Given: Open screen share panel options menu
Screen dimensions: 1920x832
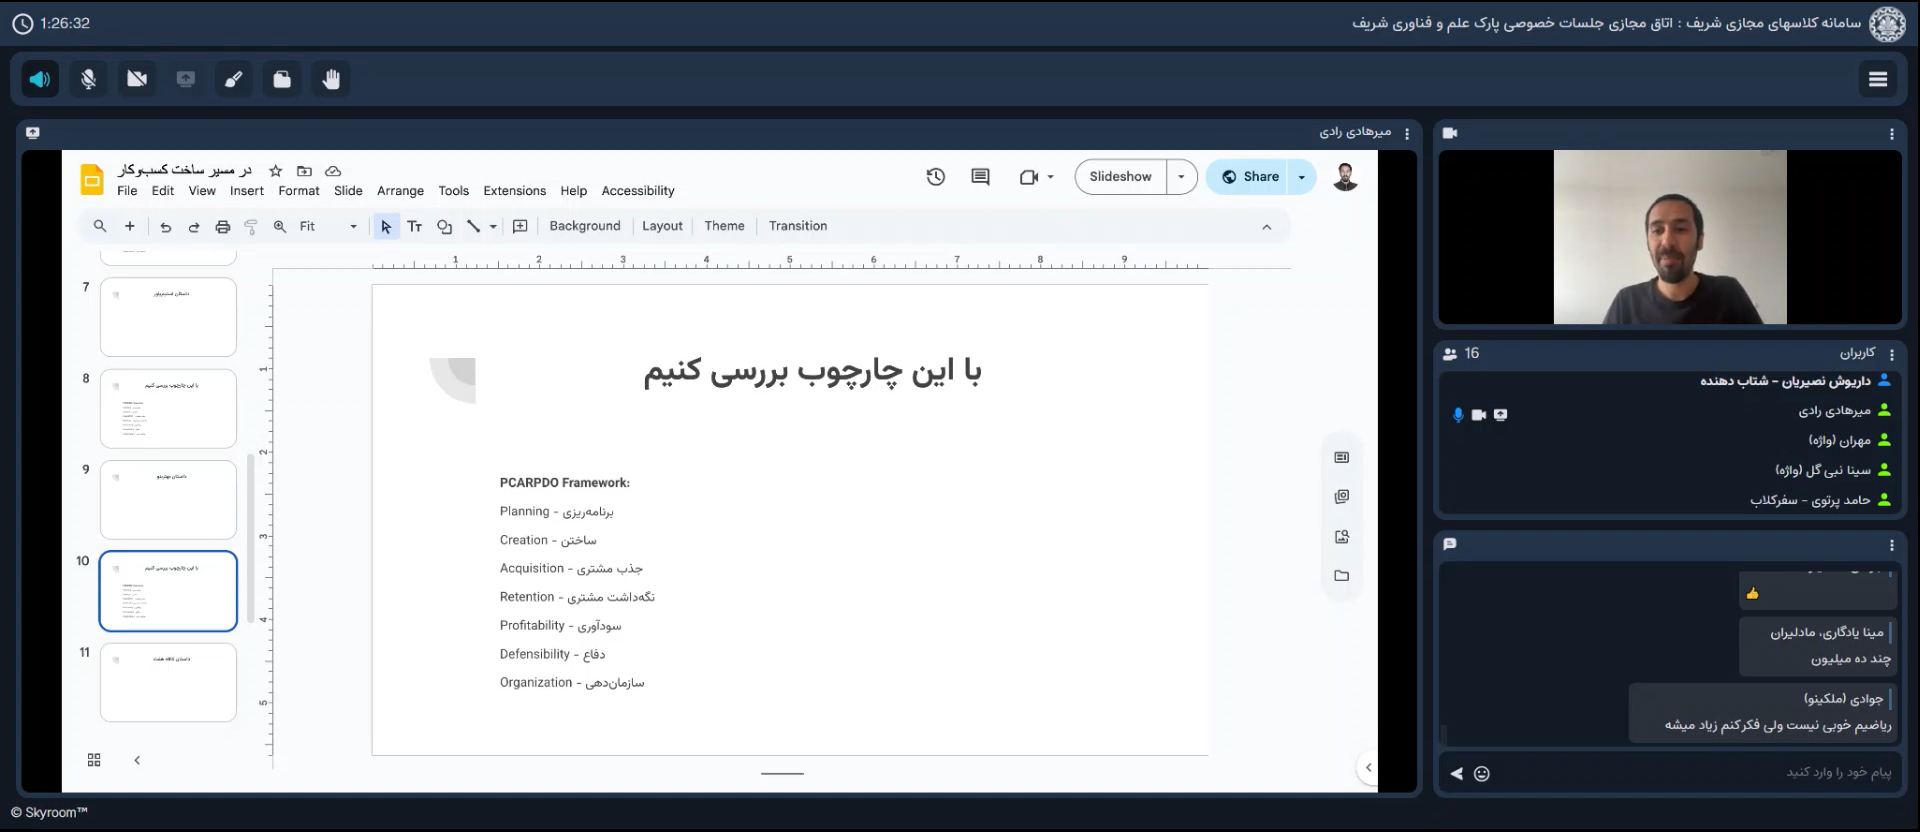Looking at the screenshot, I should click(x=1407, y=133).
